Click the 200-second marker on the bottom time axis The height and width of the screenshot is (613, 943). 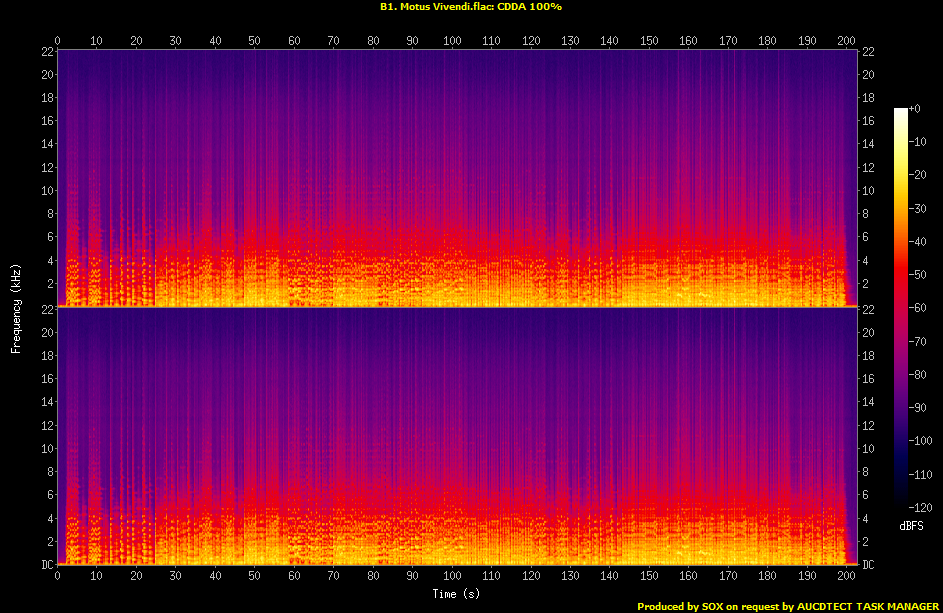coord(846,577)
